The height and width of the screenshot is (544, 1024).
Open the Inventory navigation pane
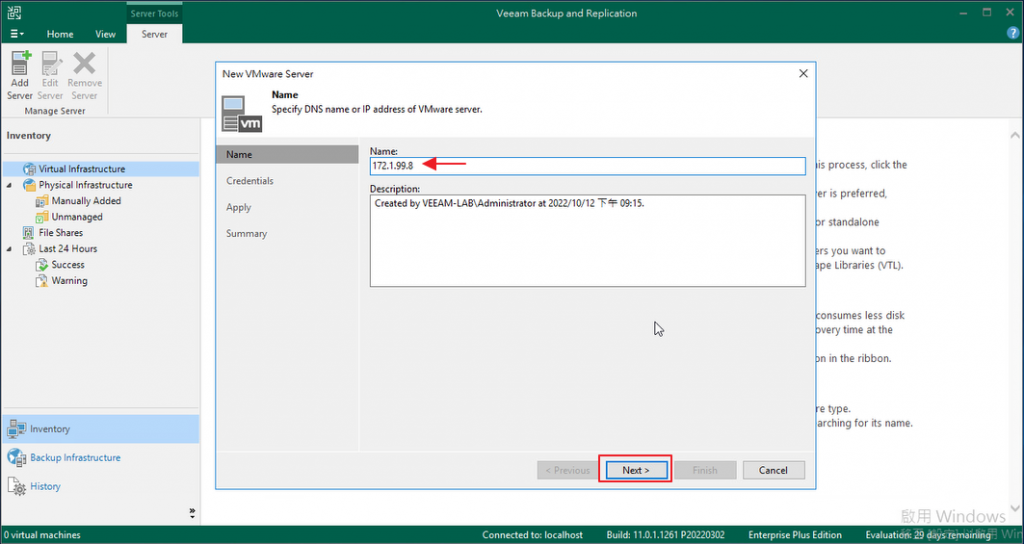click(x=101, y=429)
